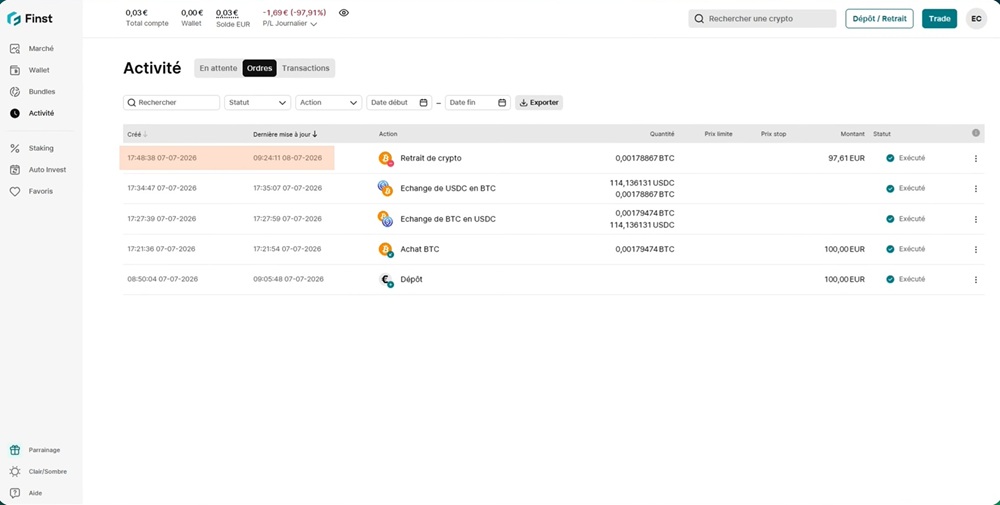Image resolution: width=1000 pixels, height=505 pixels.
Task: Click the Dépôt / Retrait button
Action: pyautogui.click(x=879, y=18)
